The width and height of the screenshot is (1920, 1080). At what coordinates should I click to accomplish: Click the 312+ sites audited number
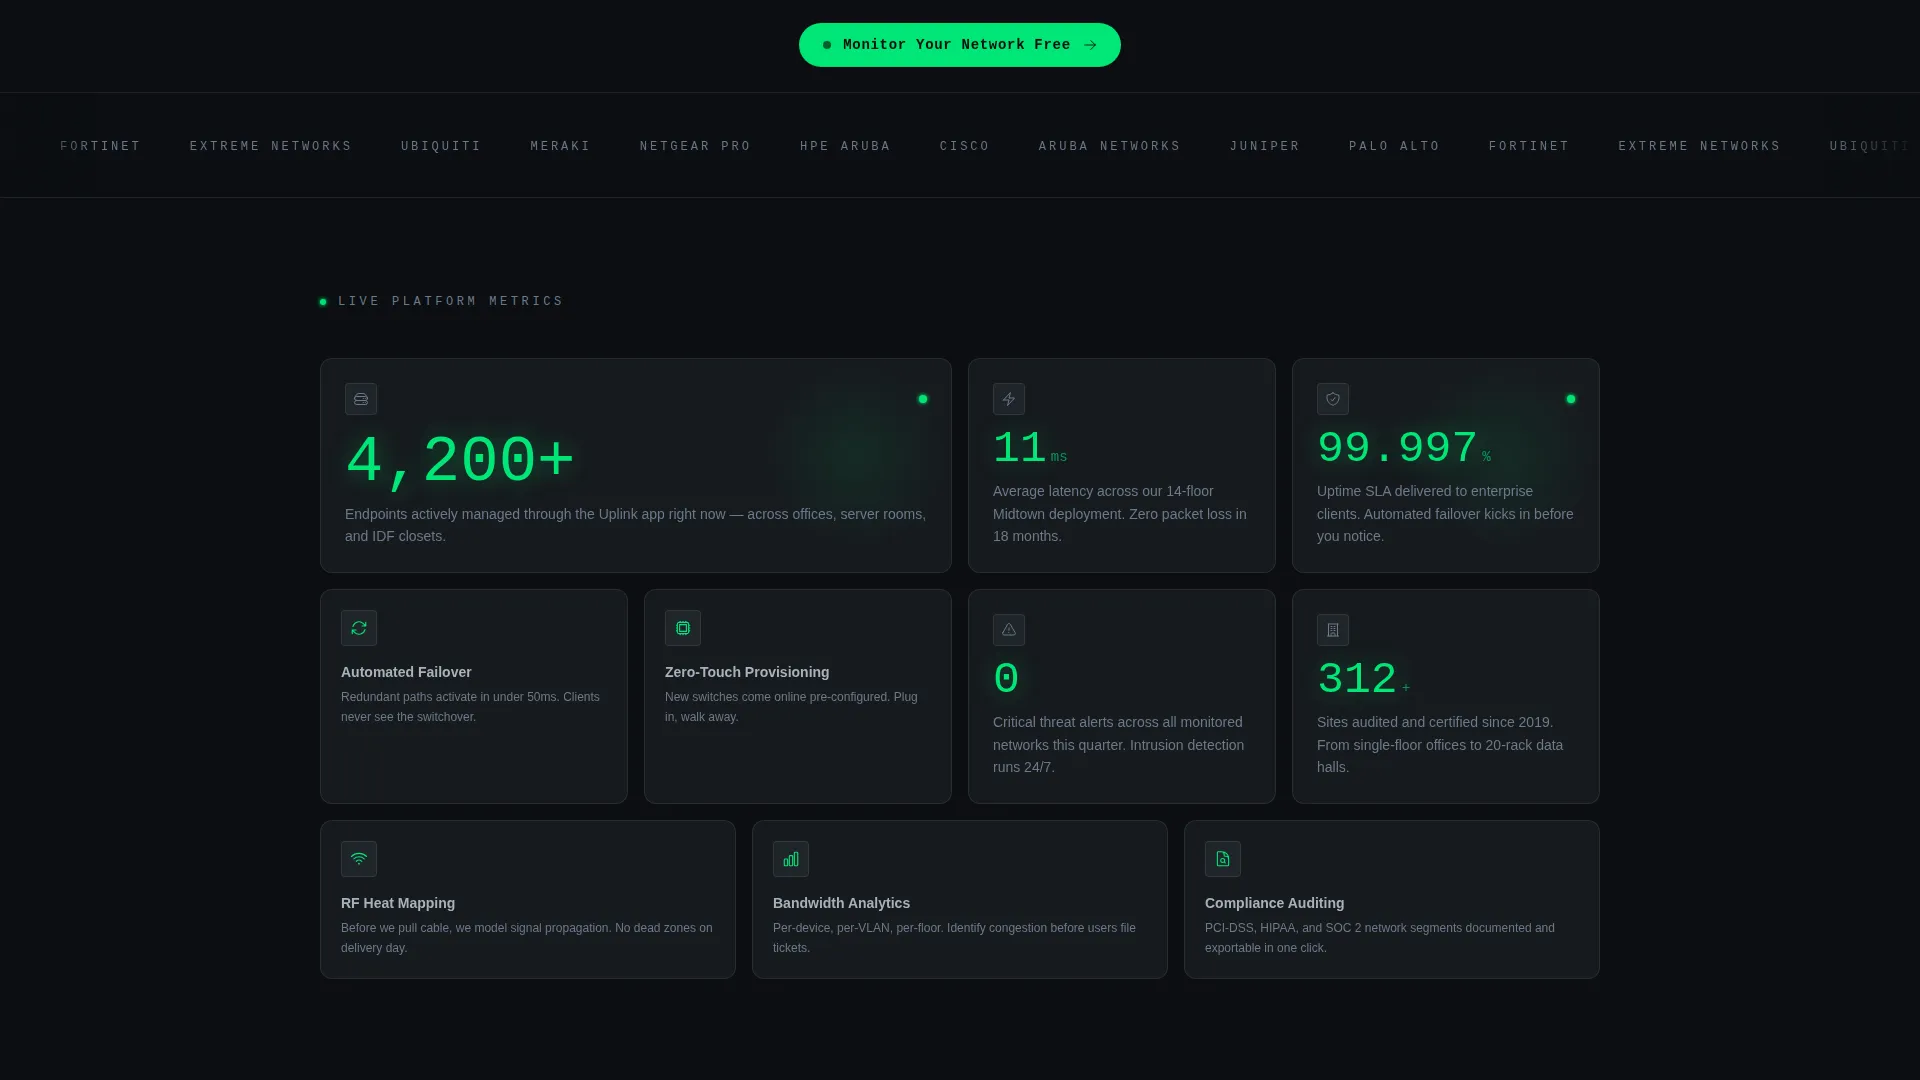(1364, 679)
